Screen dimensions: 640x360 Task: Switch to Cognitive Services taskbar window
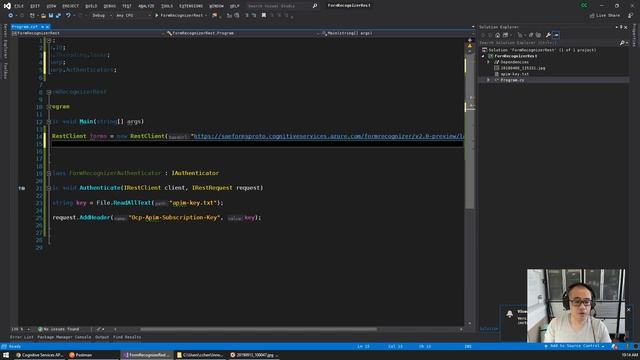pos(39,355)
